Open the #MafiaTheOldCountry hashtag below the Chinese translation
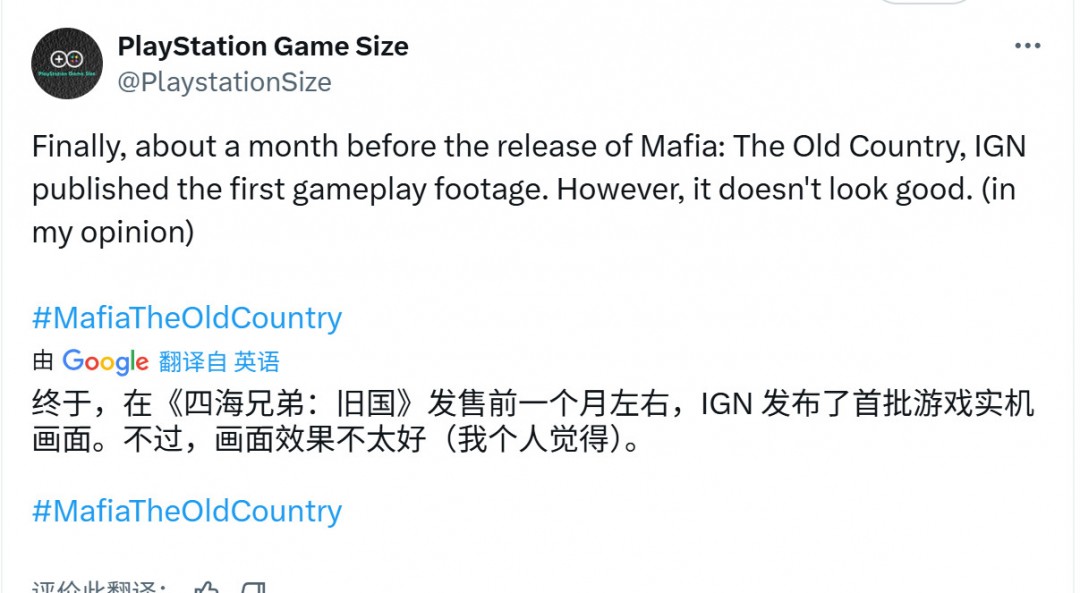 pyautogui.click(x=187, y=511)
